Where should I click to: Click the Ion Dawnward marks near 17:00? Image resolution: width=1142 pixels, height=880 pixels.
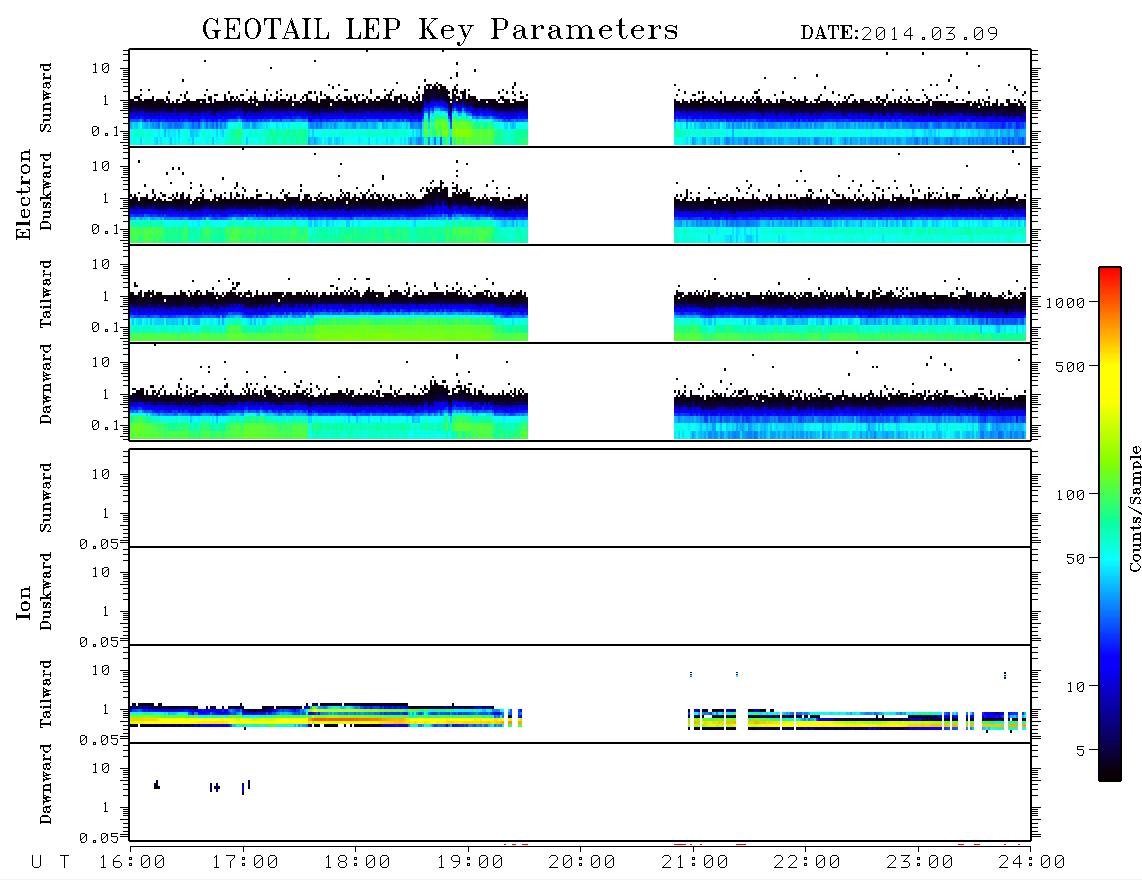point(245,787)
